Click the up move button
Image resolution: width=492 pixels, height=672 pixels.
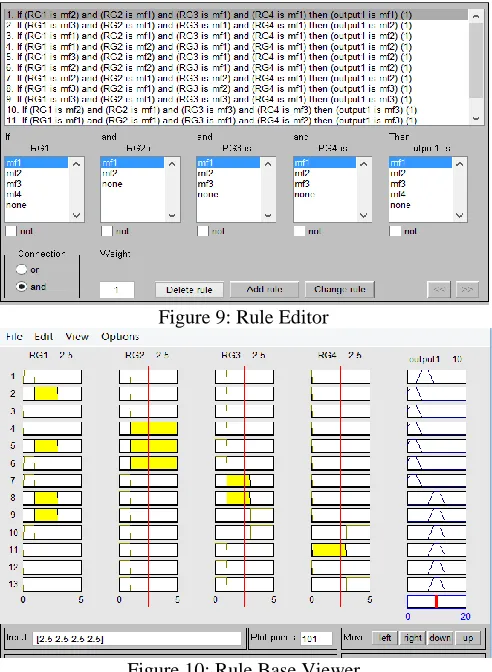(468, 638)
